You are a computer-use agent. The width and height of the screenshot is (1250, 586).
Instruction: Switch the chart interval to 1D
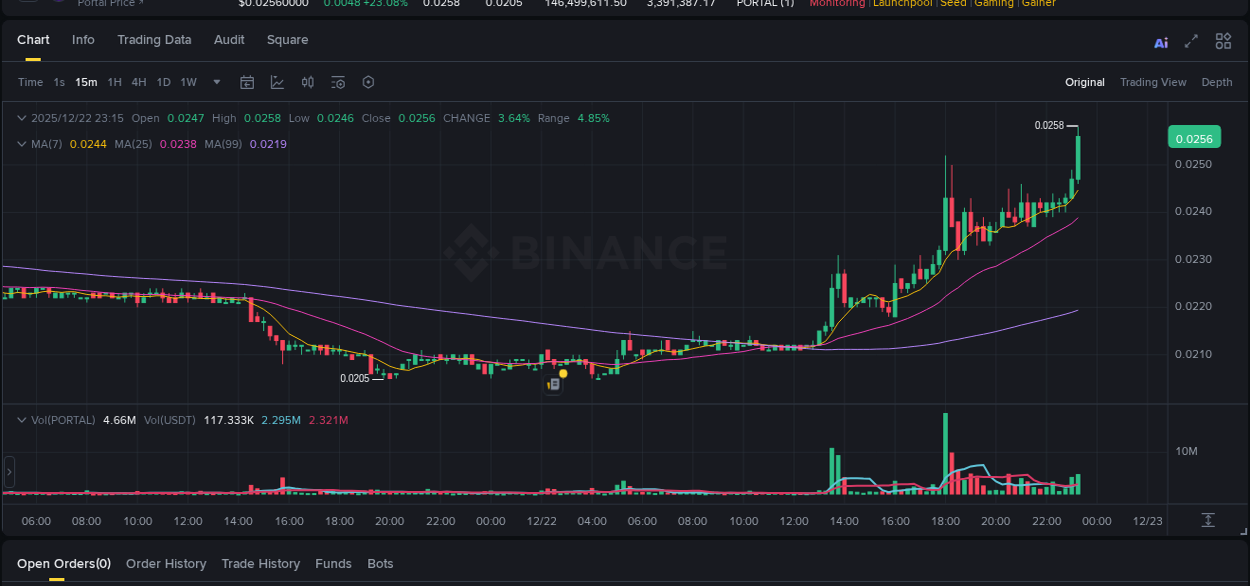[163, 82]
